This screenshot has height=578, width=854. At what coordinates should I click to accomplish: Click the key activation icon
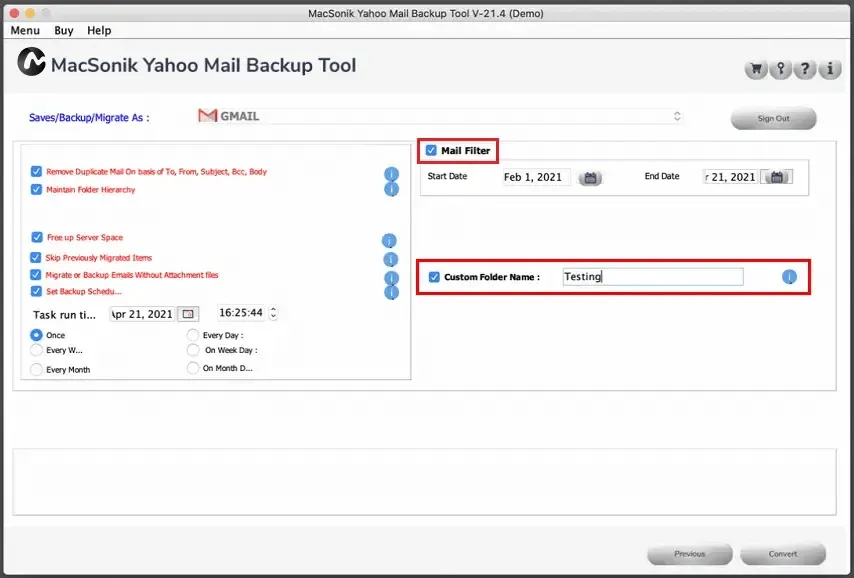pos(780,69)
